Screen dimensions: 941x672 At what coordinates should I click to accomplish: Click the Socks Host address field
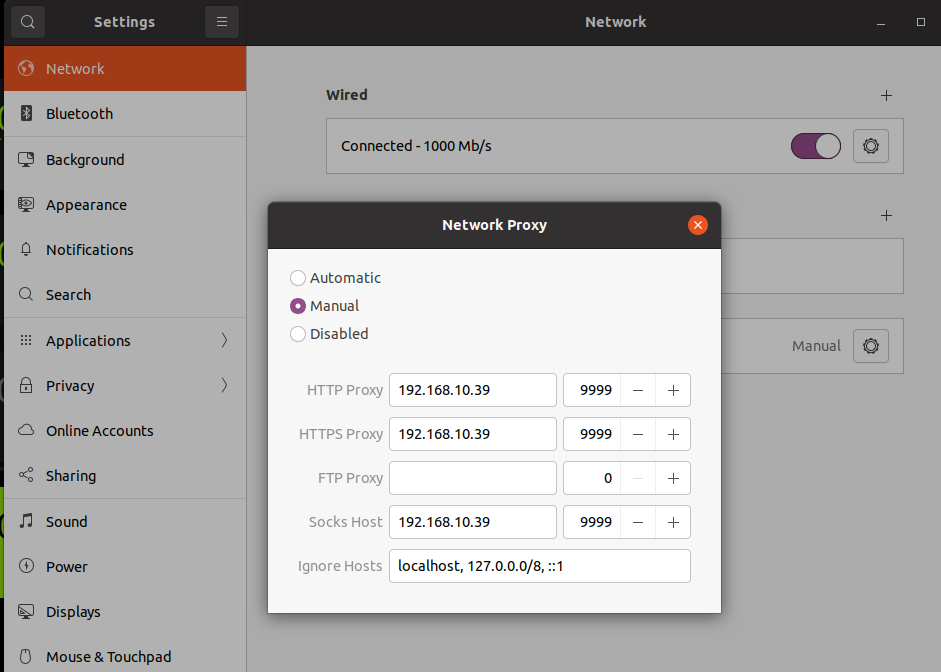(x=473, y=522)
